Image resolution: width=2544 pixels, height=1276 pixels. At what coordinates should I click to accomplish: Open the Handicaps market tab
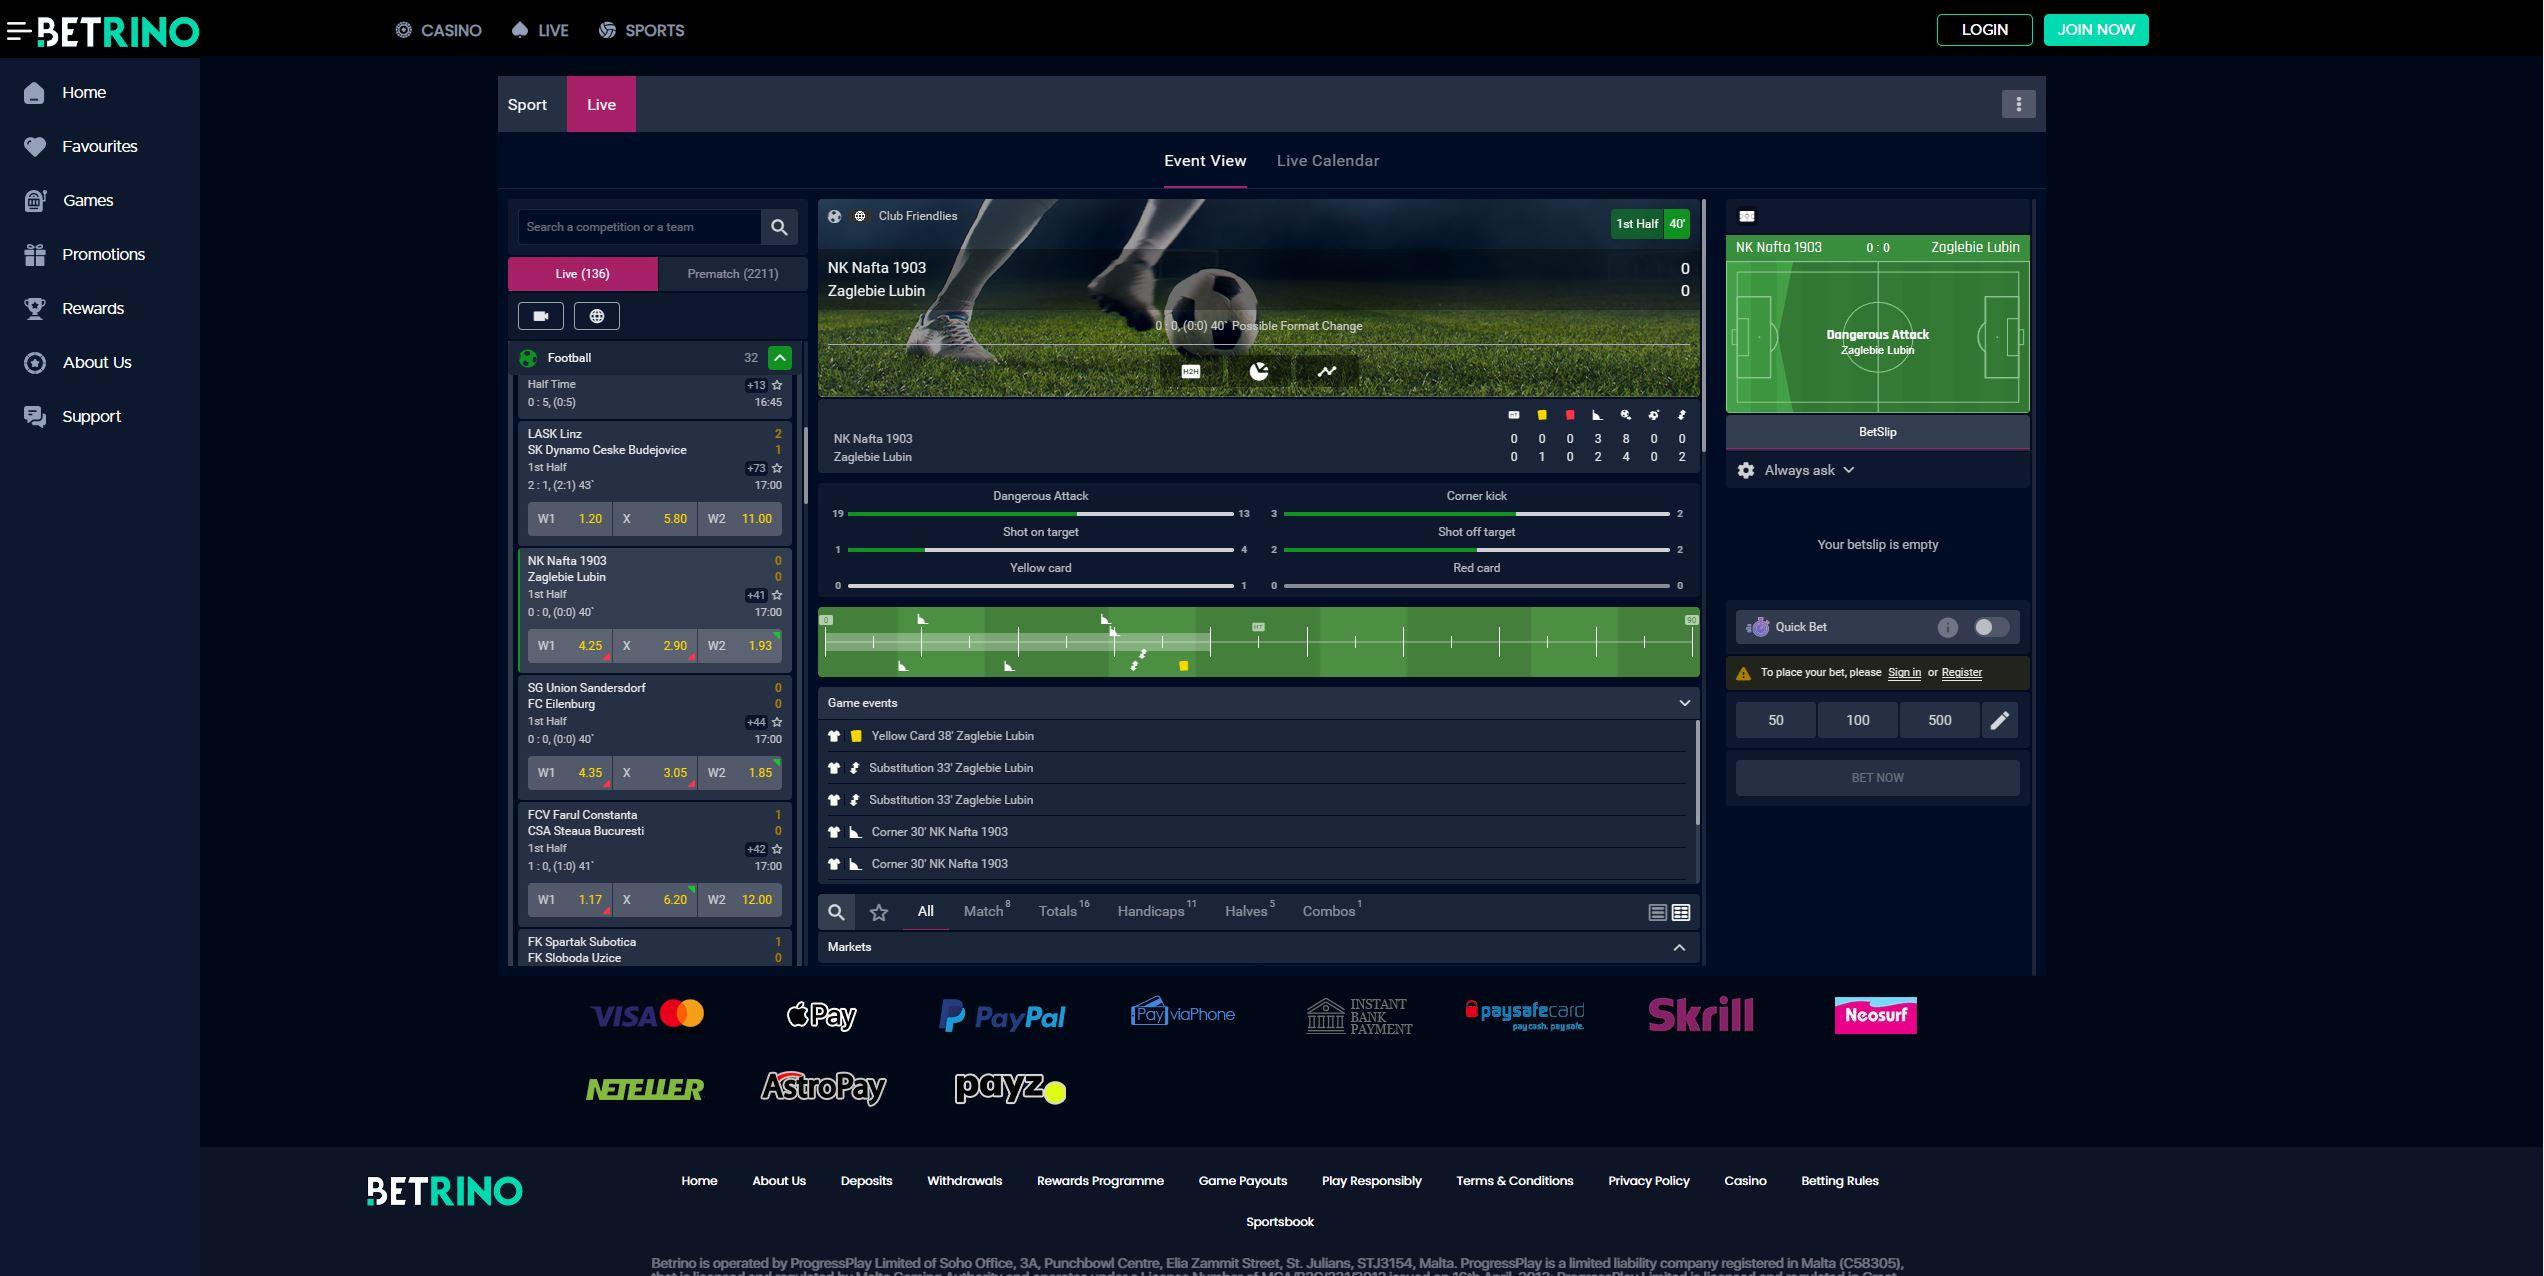tap(1152, 911)
